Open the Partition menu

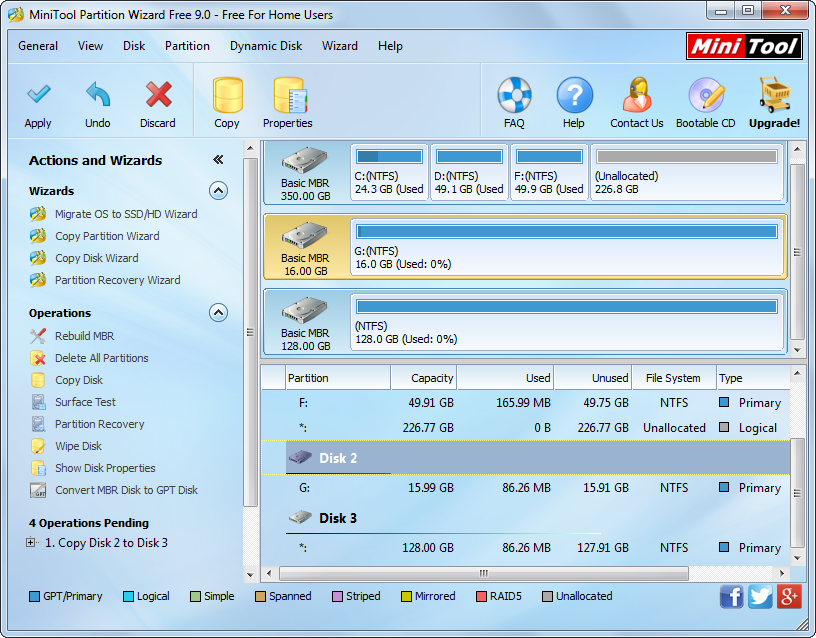[x=187, y=46]
